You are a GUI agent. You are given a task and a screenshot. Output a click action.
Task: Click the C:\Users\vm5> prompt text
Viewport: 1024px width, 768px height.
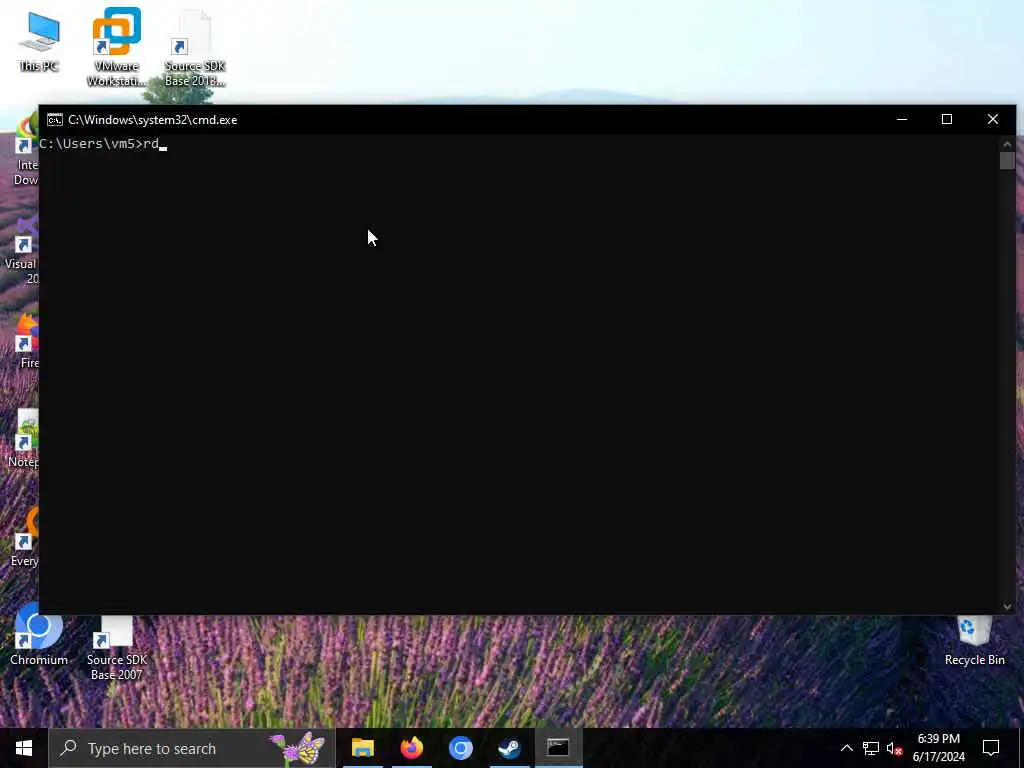pyautogui.click(x=91, y=144)
